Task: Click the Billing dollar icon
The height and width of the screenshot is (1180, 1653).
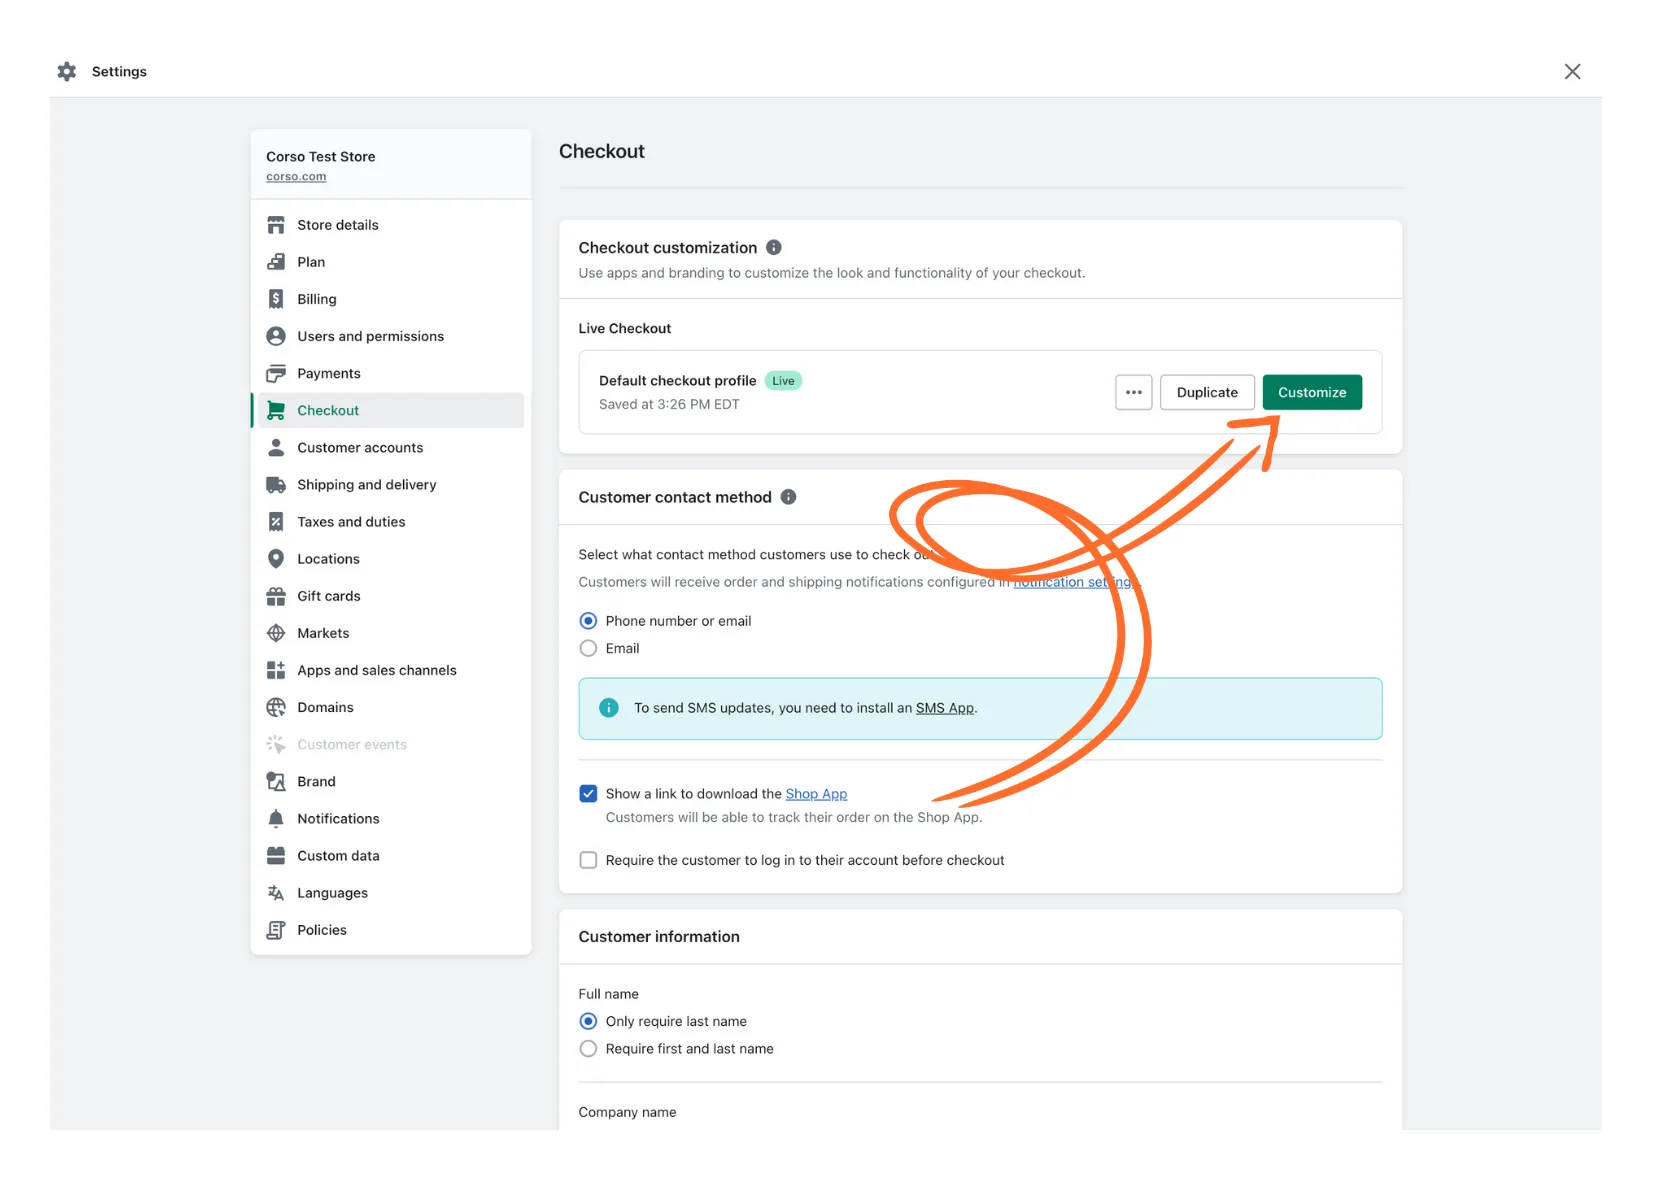Action: click(276, 298)
